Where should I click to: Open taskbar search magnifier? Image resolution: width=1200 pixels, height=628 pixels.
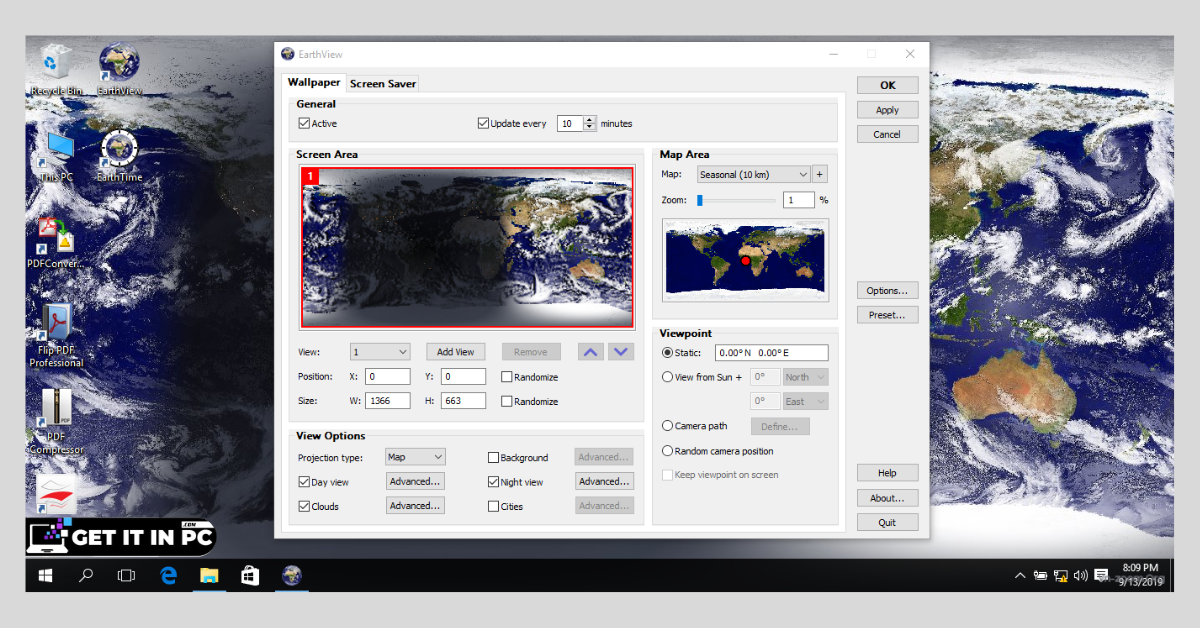click(x=86, y=575)
